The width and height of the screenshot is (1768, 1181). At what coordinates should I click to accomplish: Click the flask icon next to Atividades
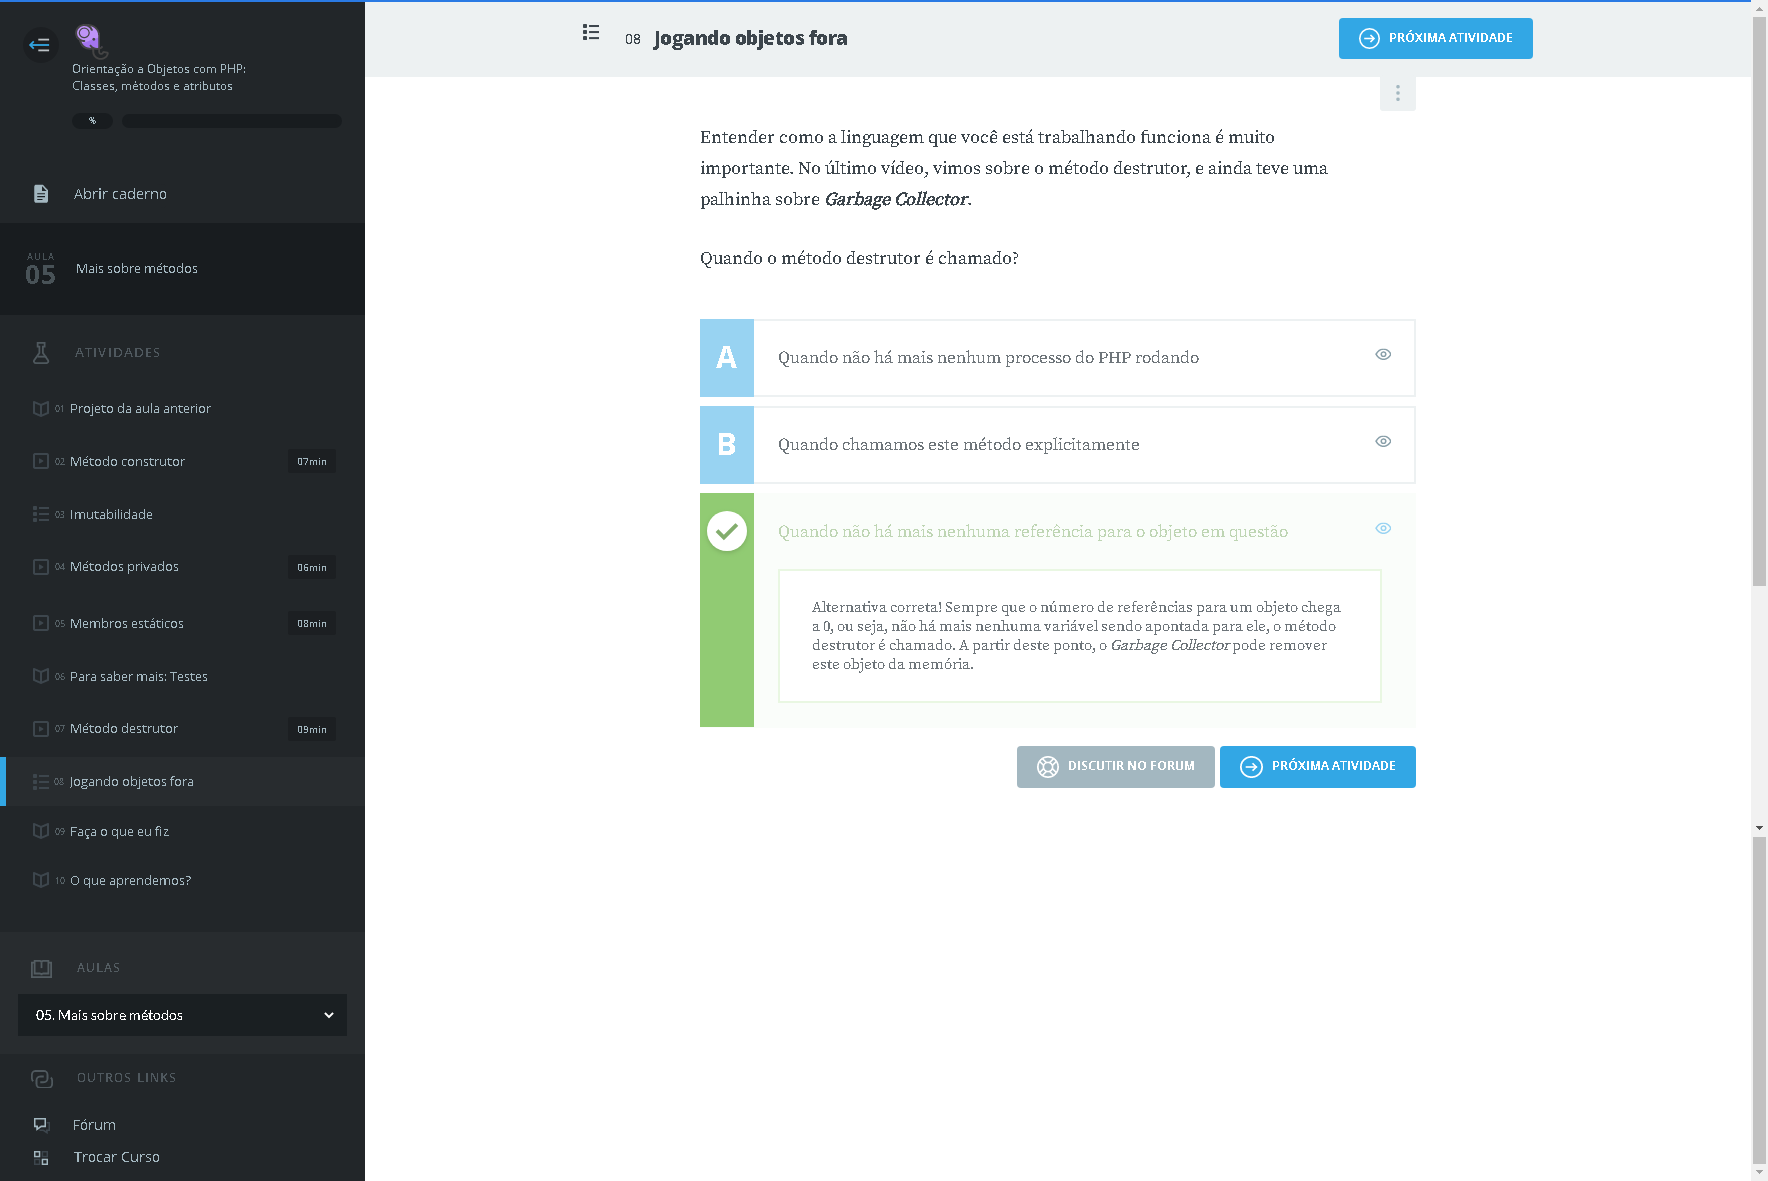[41, 353]
